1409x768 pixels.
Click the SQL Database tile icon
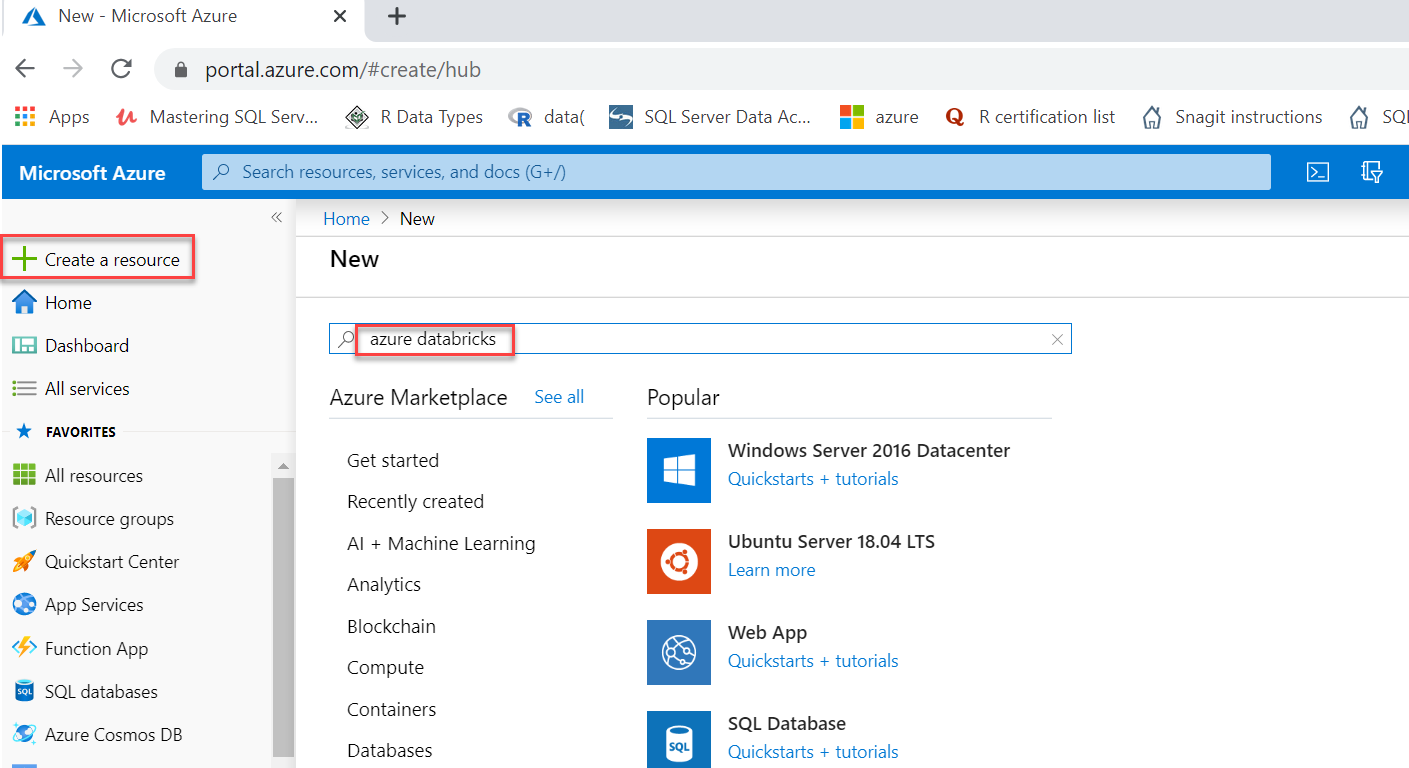[679, 739]
